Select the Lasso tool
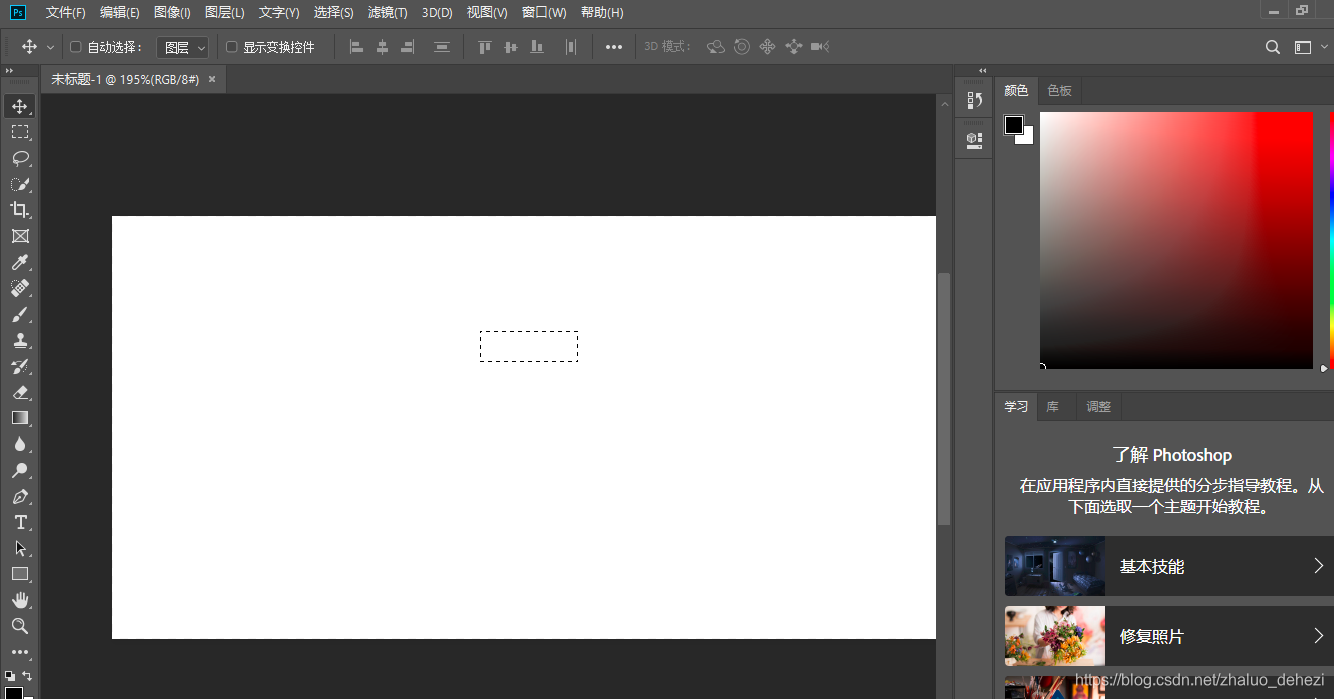 (20, 158)
